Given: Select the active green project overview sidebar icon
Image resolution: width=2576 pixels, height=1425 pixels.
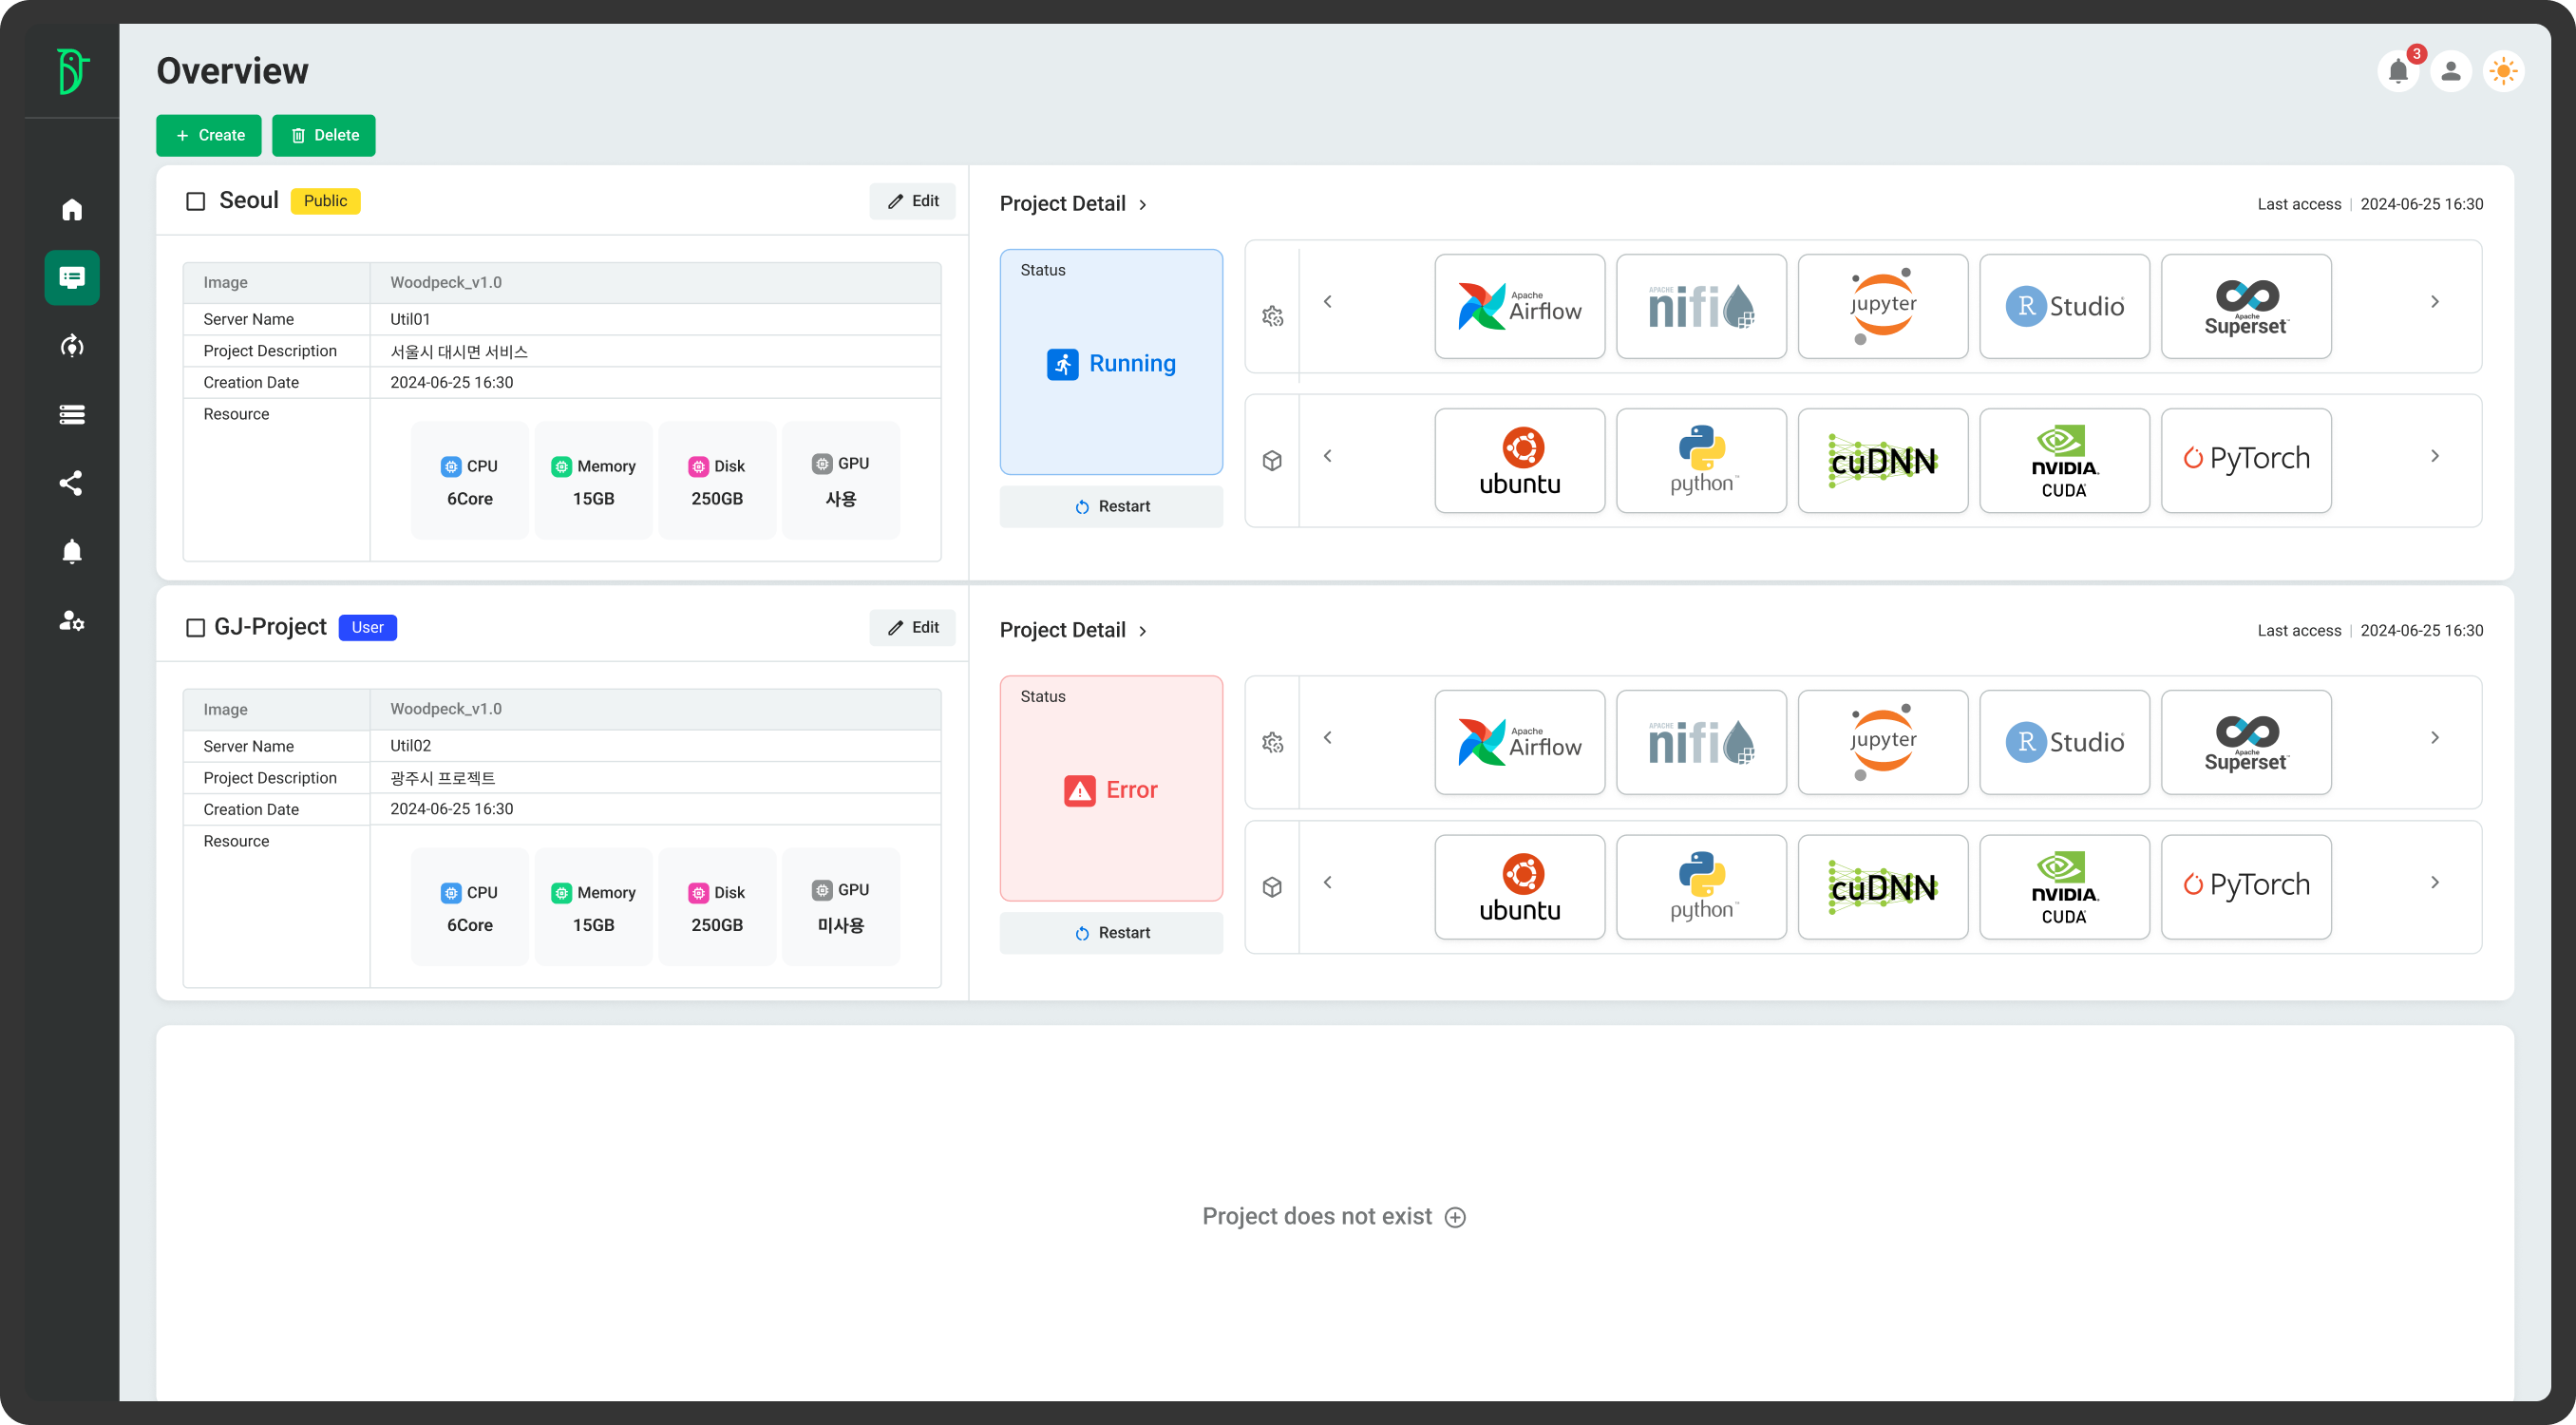Looking at the screenshot, I should coord(72,277).
